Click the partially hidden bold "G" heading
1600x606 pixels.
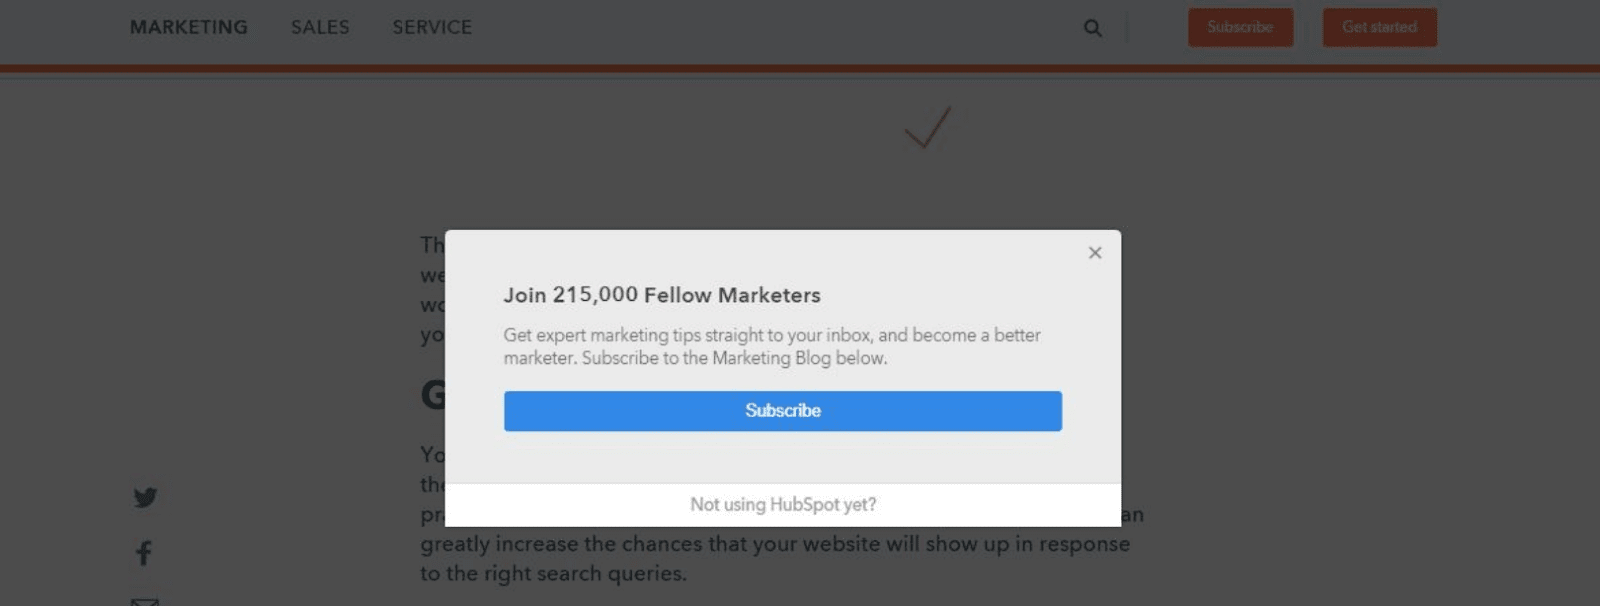(x=432, y=395)
